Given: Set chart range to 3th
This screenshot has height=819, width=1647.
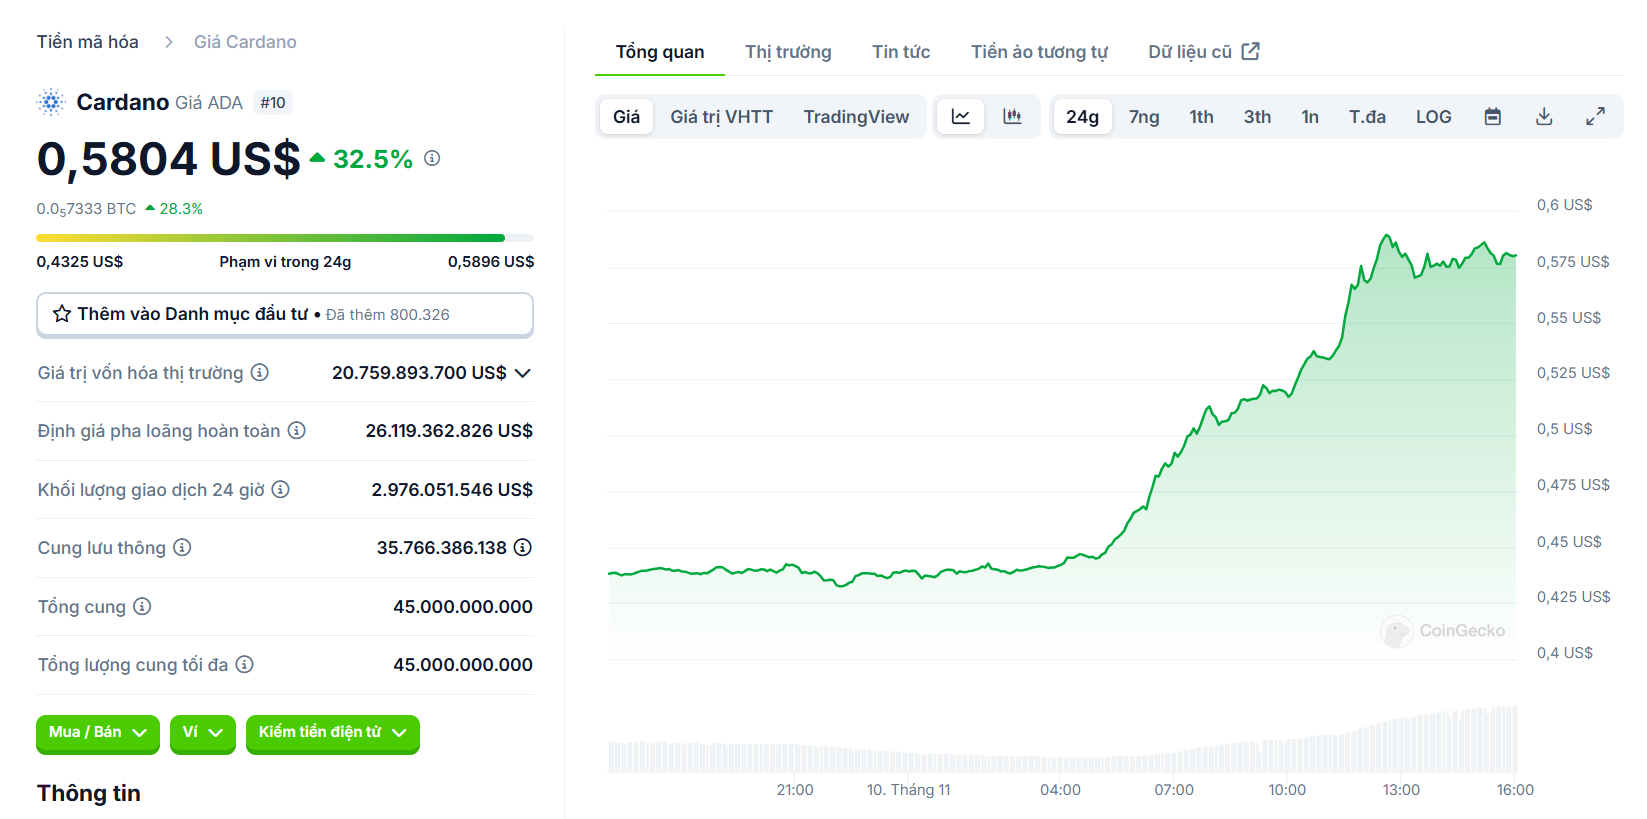Looking at the screenshot, I should (1257, 117).
